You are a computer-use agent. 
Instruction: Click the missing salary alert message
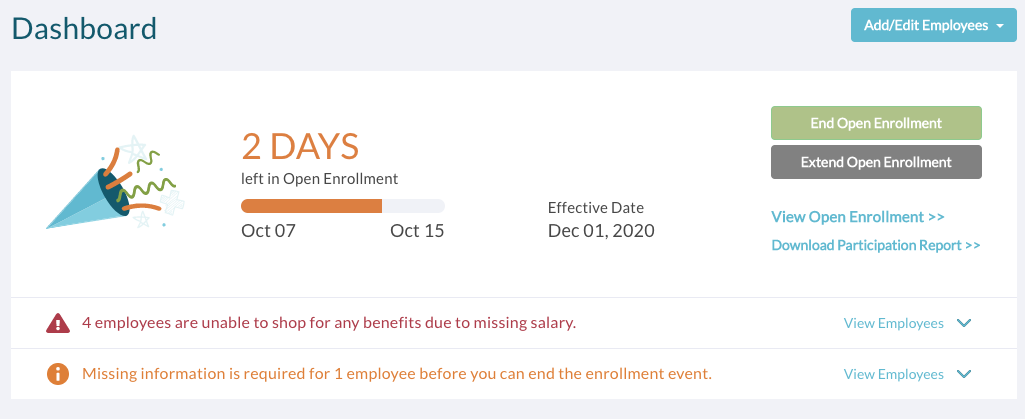click(x=329, y=323)
